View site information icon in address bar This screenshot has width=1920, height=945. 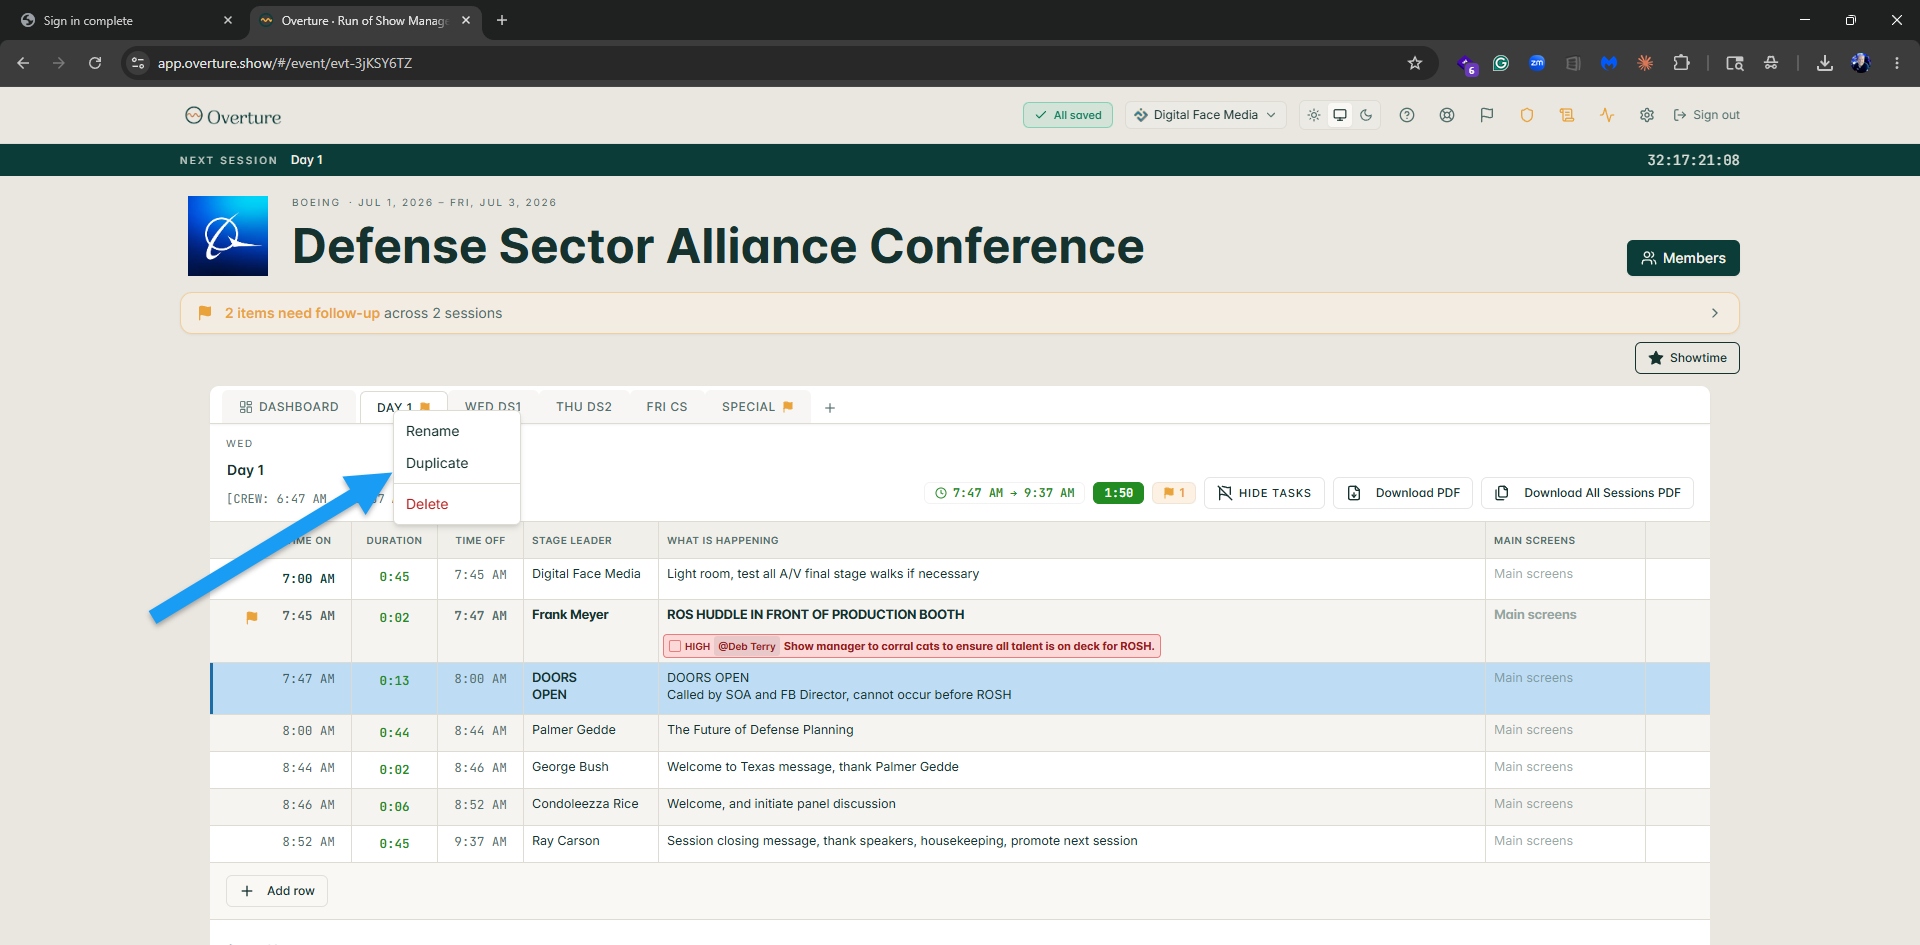138,63
